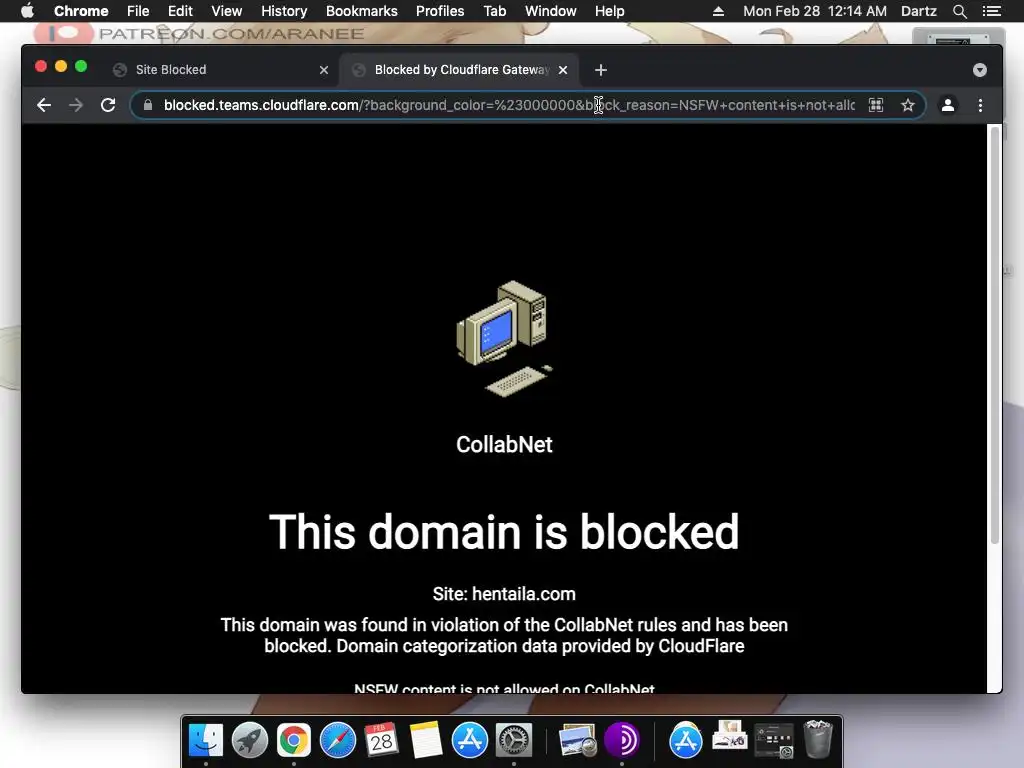Open System Preferences from the dock
Image resolution: width=1024 pixels, height=768 pixels.
tap(514, 740)
